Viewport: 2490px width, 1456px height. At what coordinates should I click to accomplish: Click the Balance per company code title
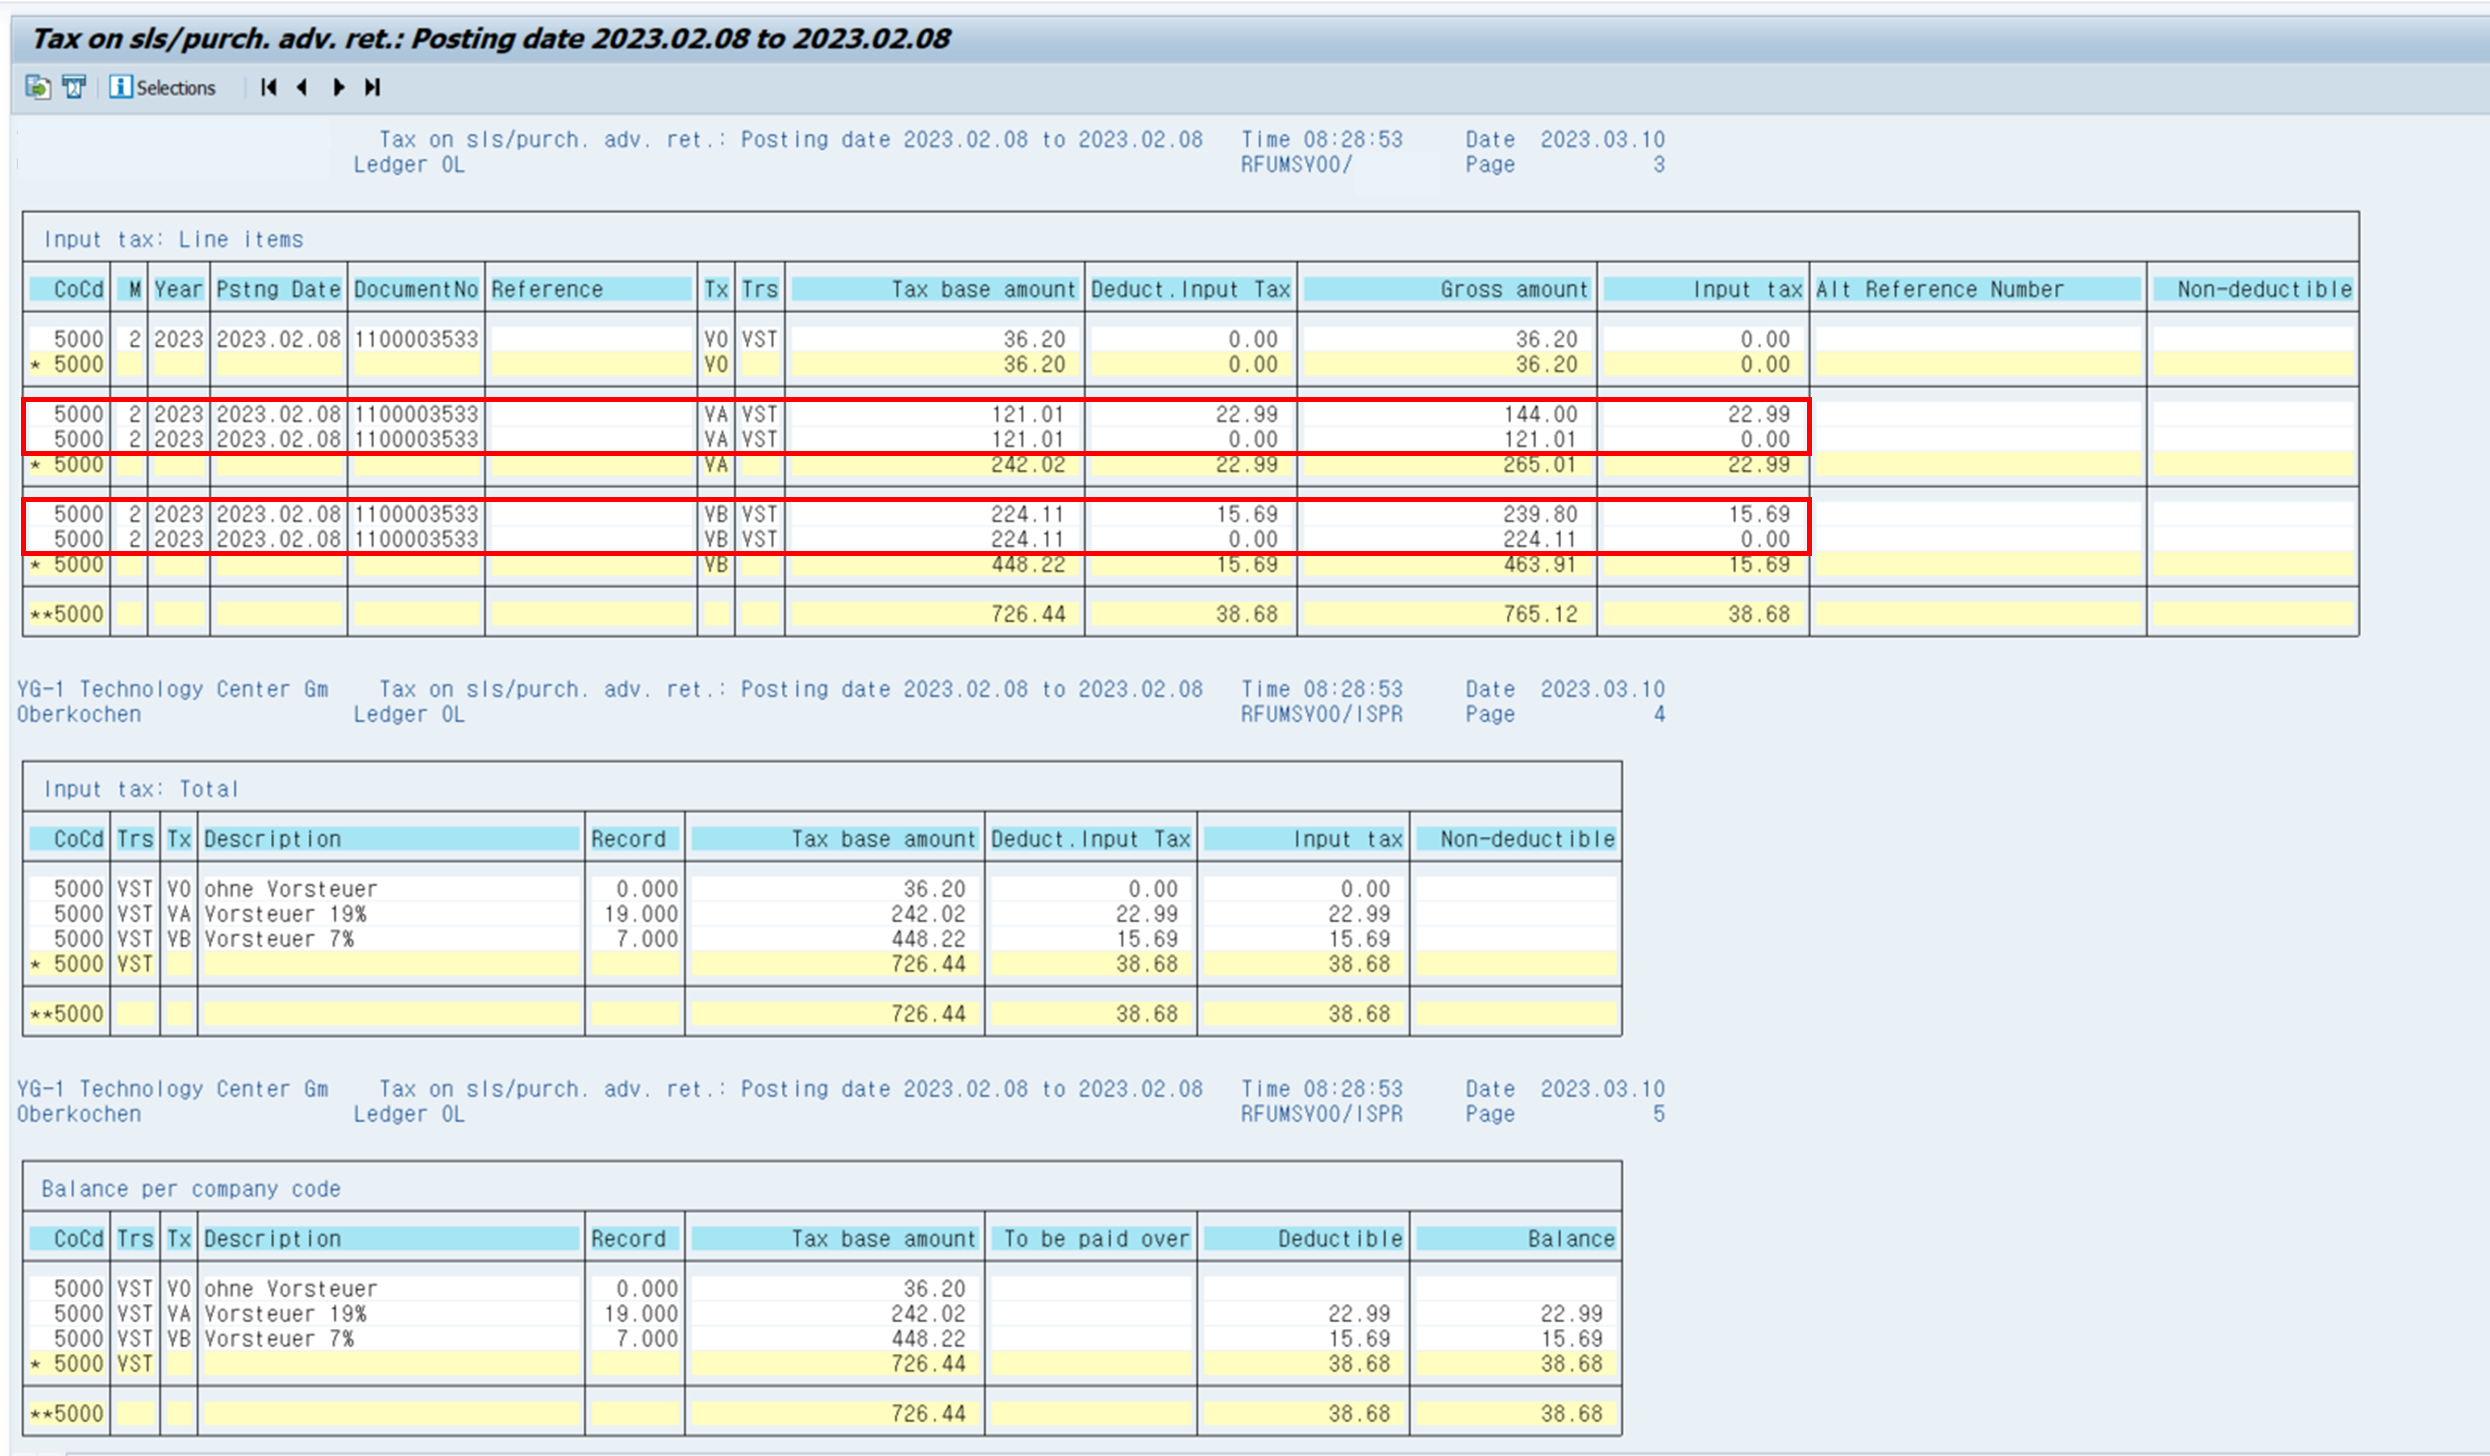(x=190, y=1189)
